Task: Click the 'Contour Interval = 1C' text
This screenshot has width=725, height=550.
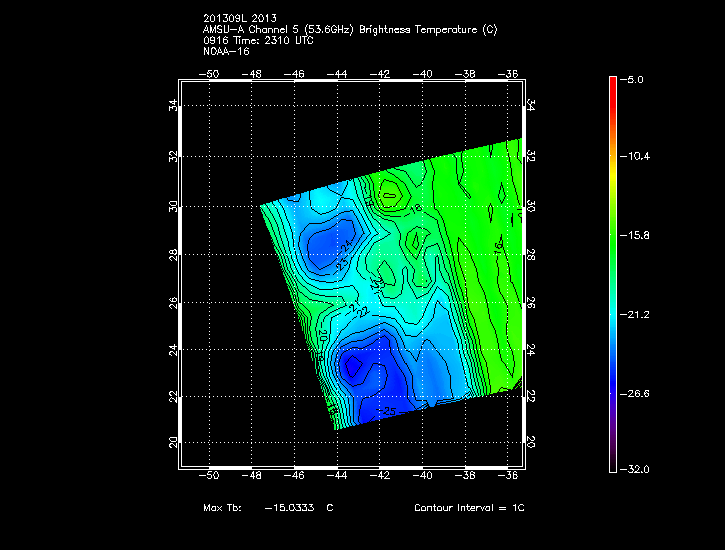Action: click(469, 508)
